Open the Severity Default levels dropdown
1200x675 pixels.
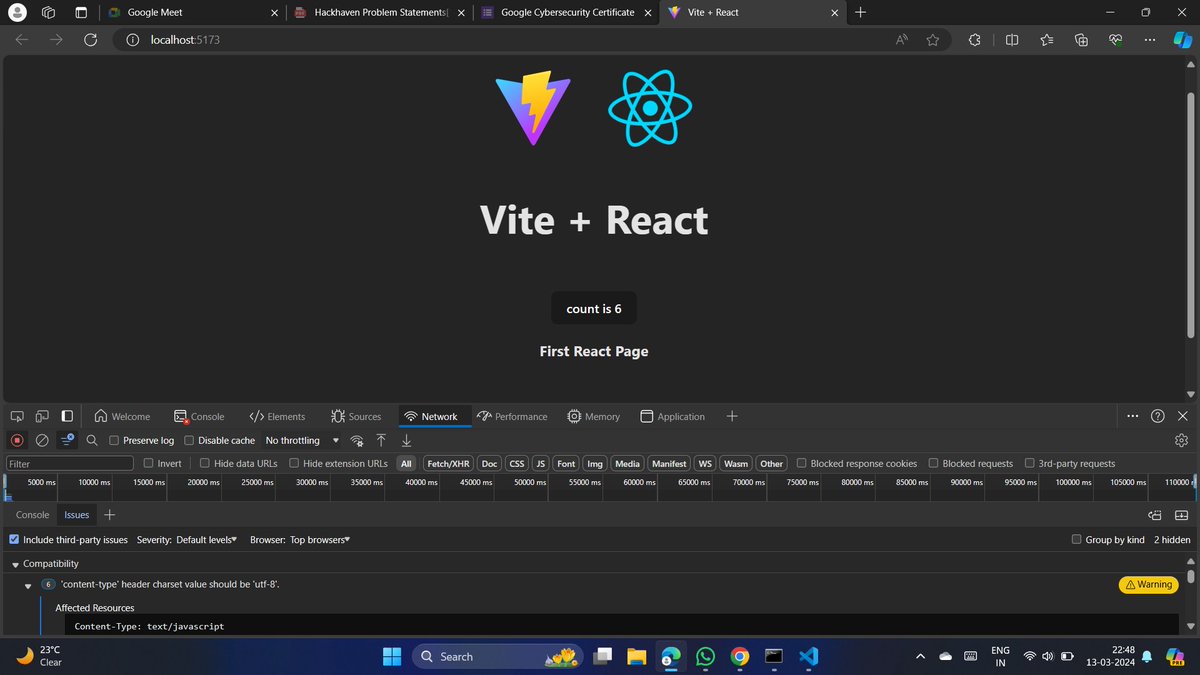[206, 539]
